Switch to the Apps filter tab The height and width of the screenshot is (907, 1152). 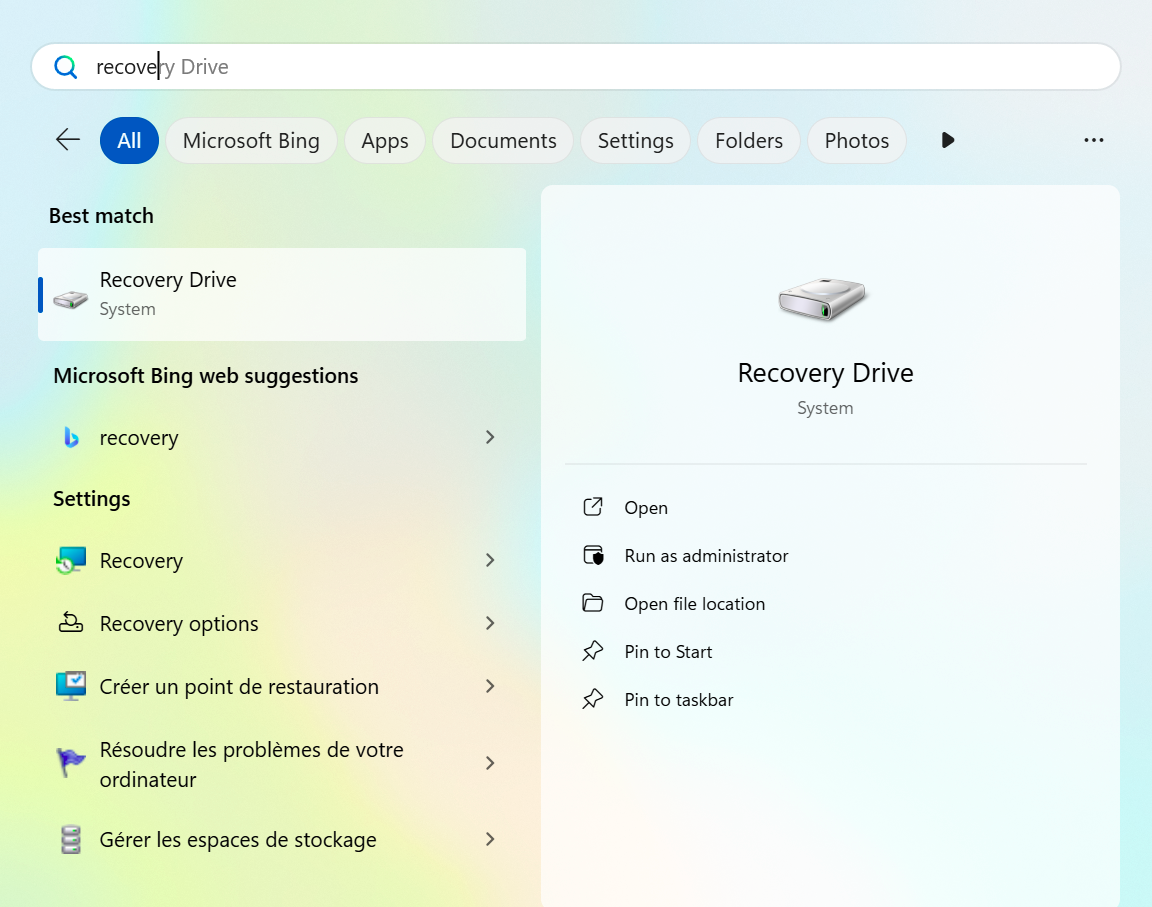385,141
